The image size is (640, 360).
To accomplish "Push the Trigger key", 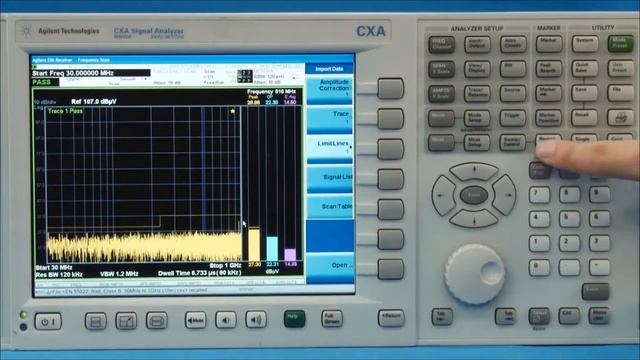I will pyautogui.click(x=513, y=118).
